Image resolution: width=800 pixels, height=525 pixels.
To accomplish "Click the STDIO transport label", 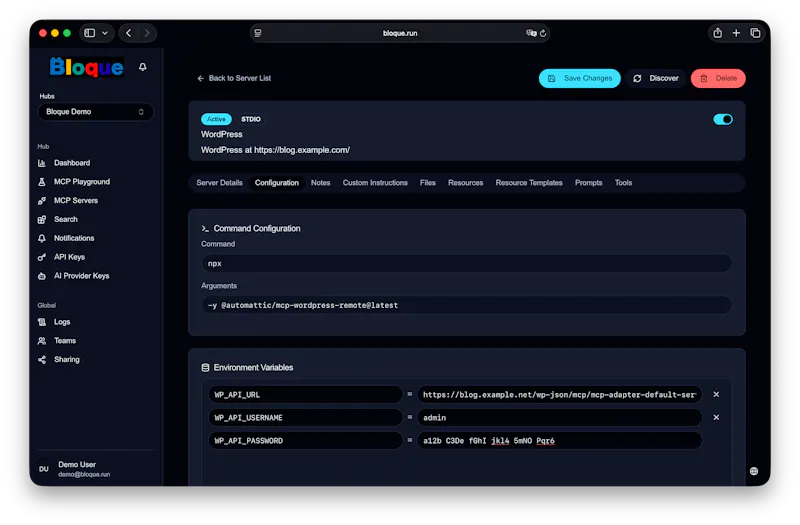I will click(x=251, y=119).
